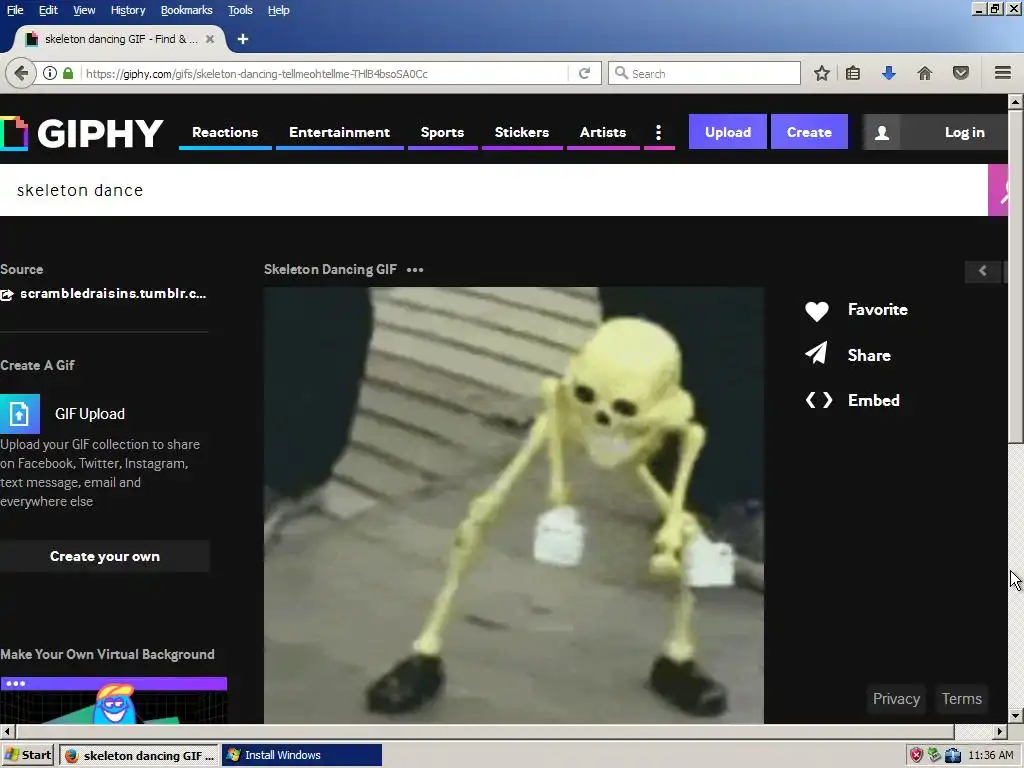Open scrambledraisins.tumblr source link
The width and height of the screenshot is (1024, 768).
pos(113,294)
